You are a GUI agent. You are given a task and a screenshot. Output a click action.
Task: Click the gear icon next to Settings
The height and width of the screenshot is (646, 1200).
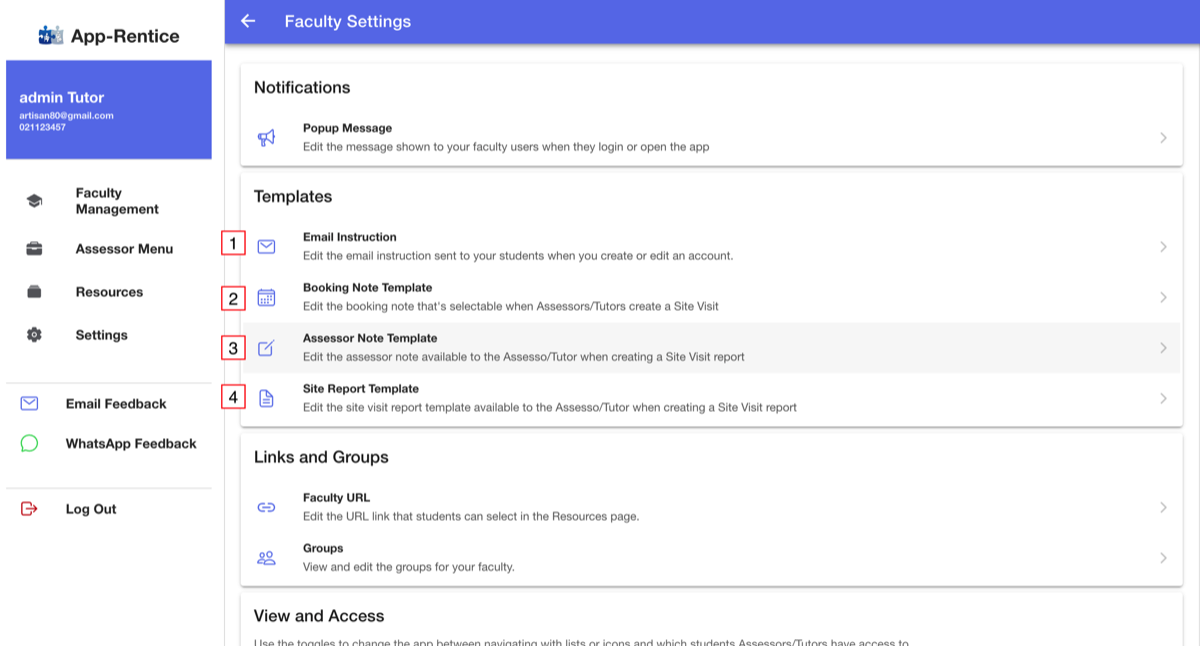34,335
